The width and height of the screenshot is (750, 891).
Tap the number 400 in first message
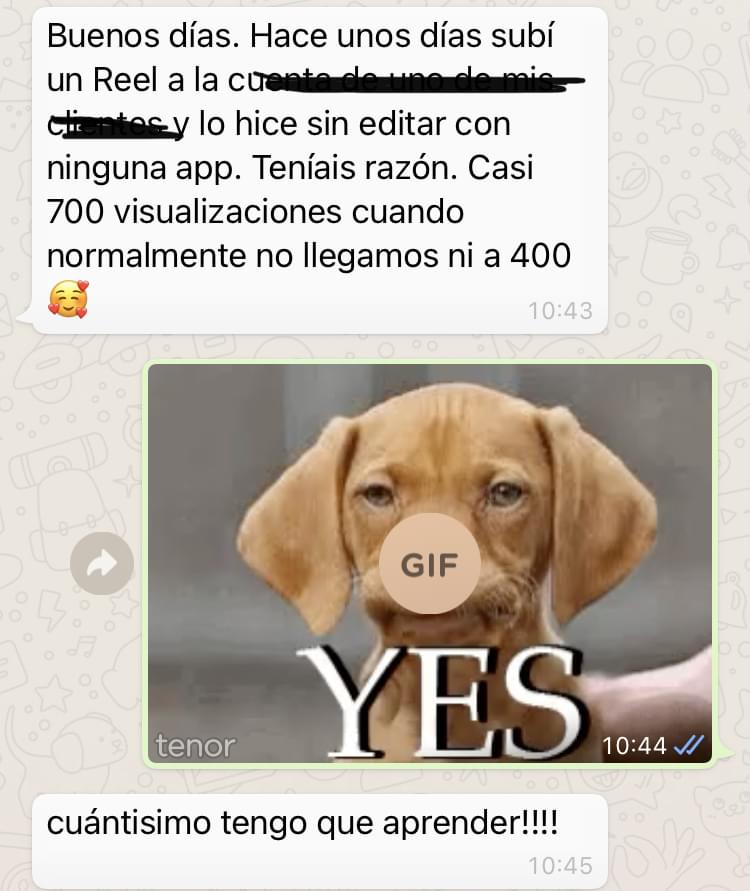click(540, 256)
